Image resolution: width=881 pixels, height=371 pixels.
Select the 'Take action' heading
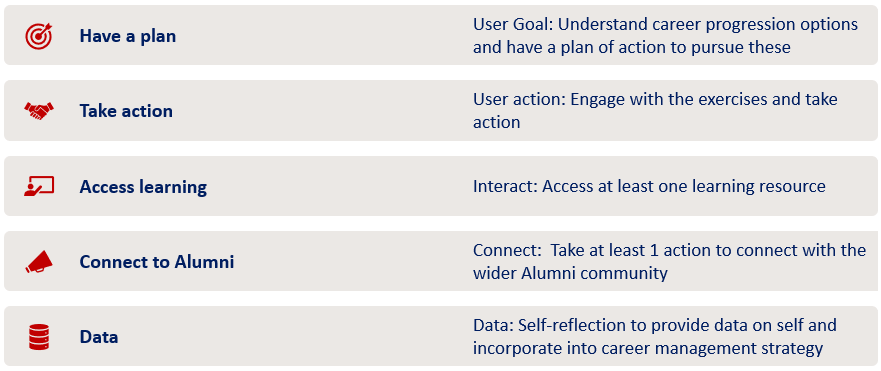pyautogui.click(x=126, y=111)
